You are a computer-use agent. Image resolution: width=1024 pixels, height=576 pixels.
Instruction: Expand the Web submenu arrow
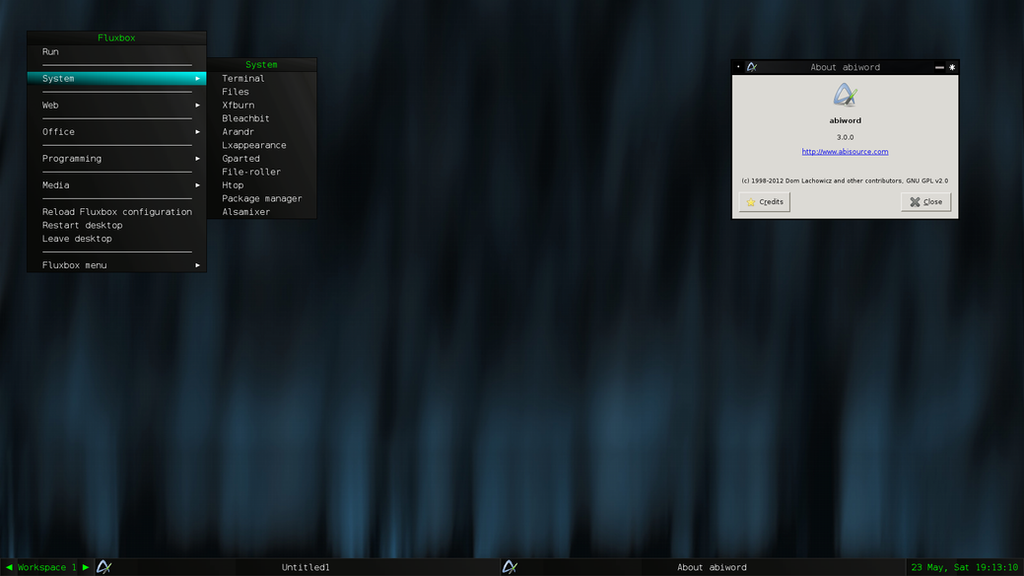coord(197,105)
